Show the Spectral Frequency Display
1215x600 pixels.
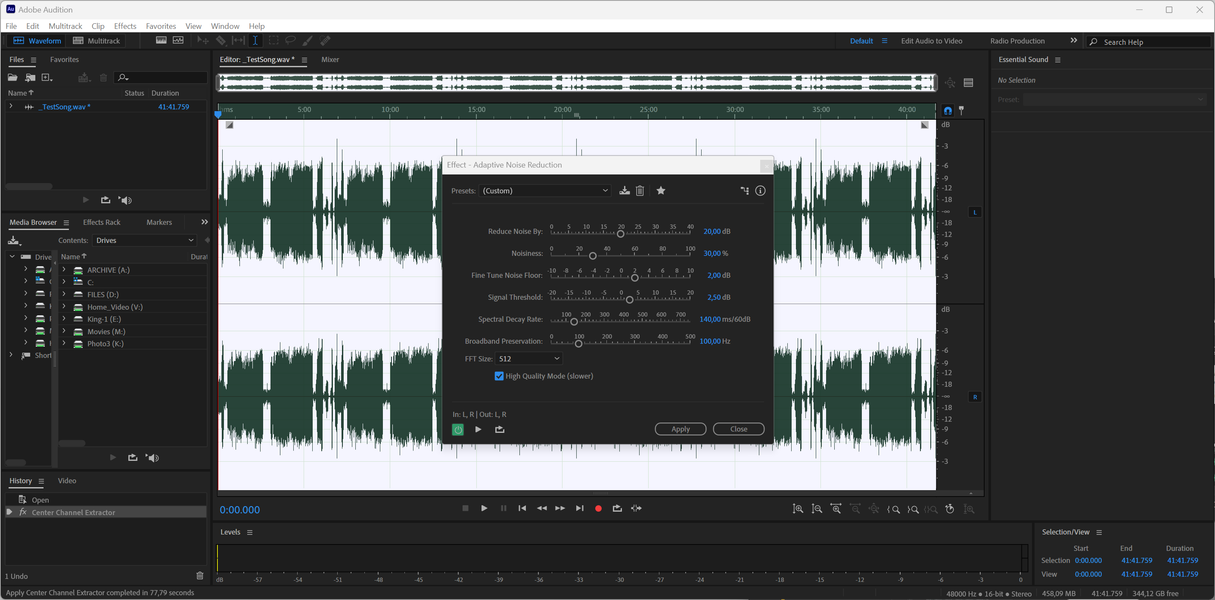coord(160,41)
